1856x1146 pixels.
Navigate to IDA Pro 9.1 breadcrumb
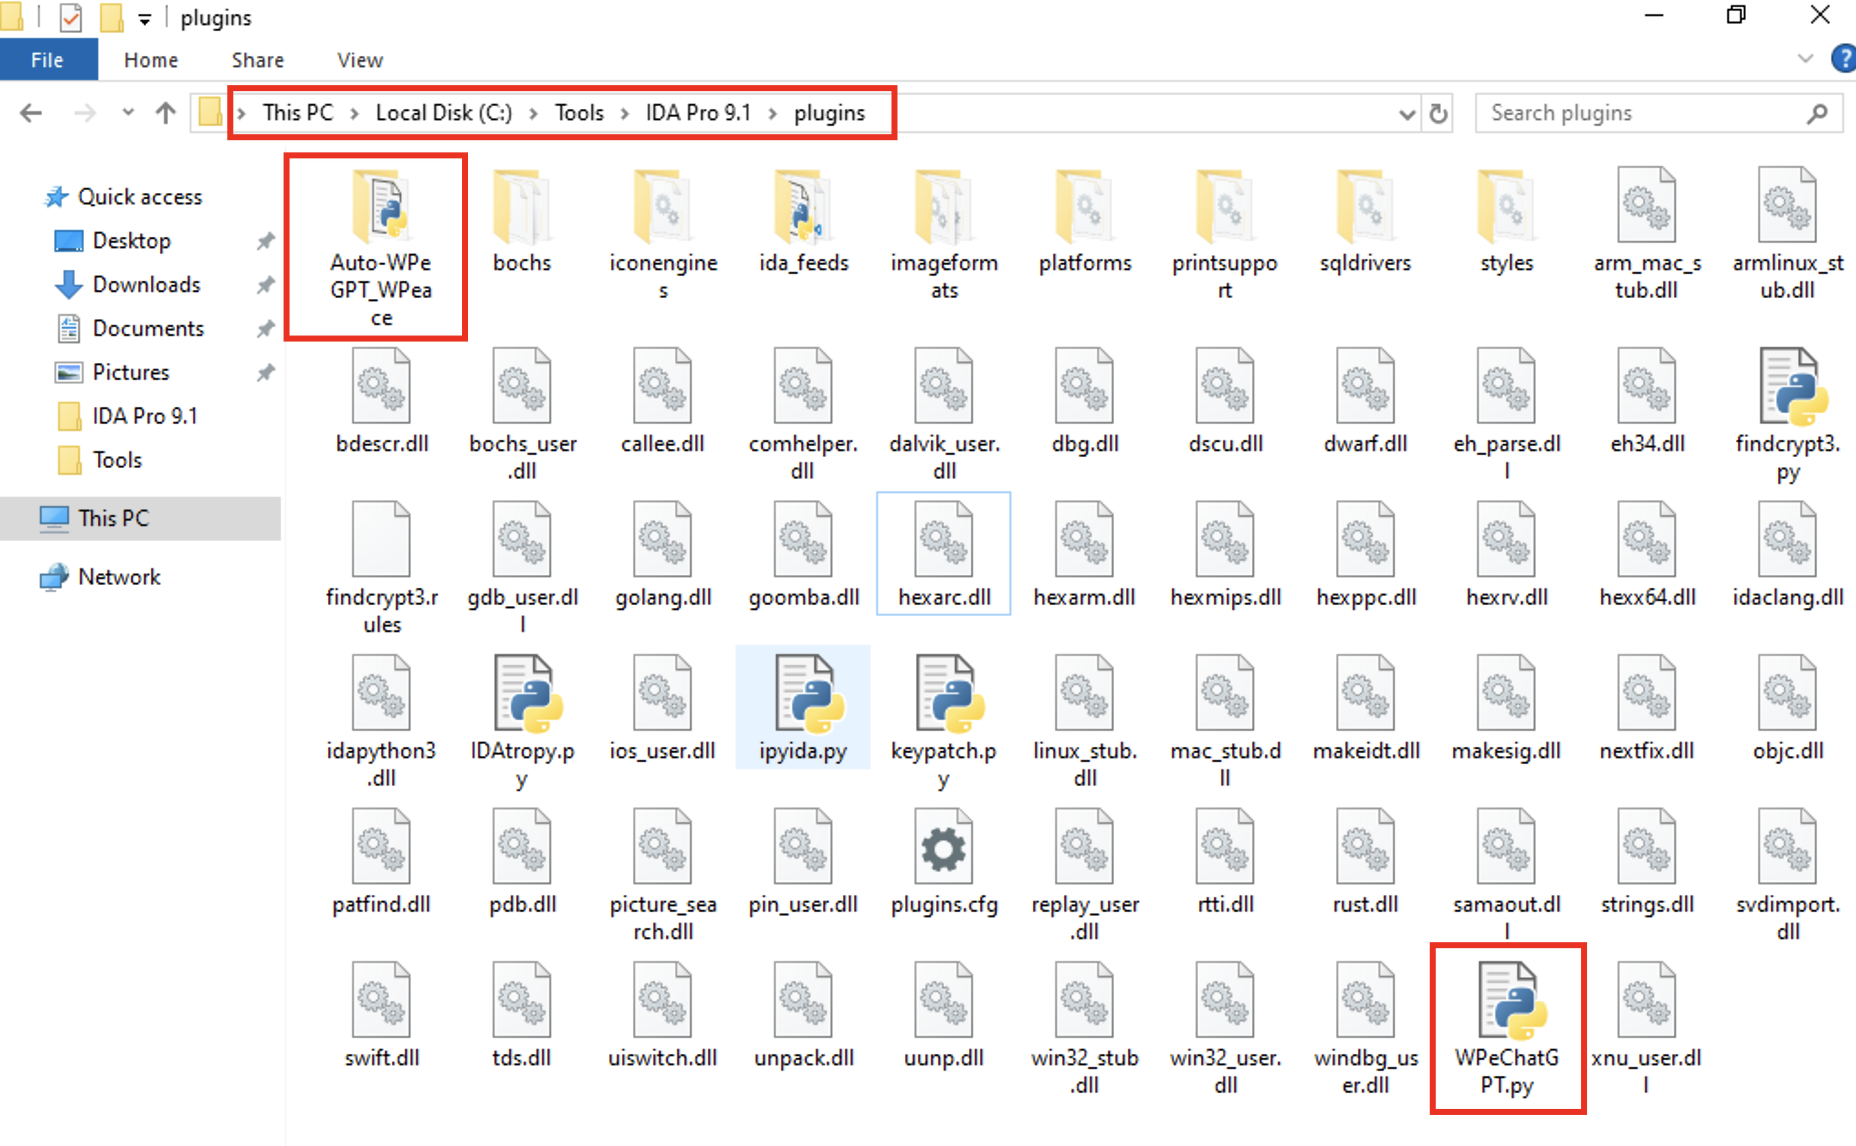698,113
